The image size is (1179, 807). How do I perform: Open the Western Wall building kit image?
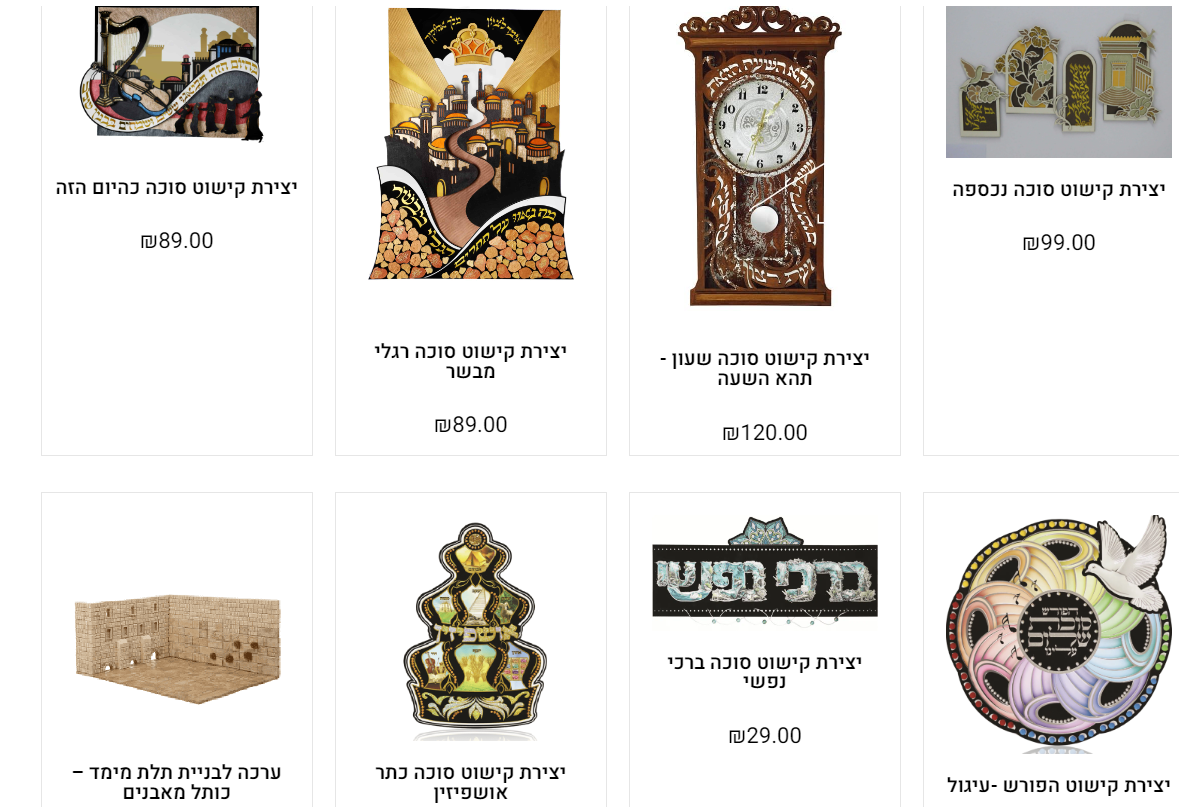[x=177, y=648]
